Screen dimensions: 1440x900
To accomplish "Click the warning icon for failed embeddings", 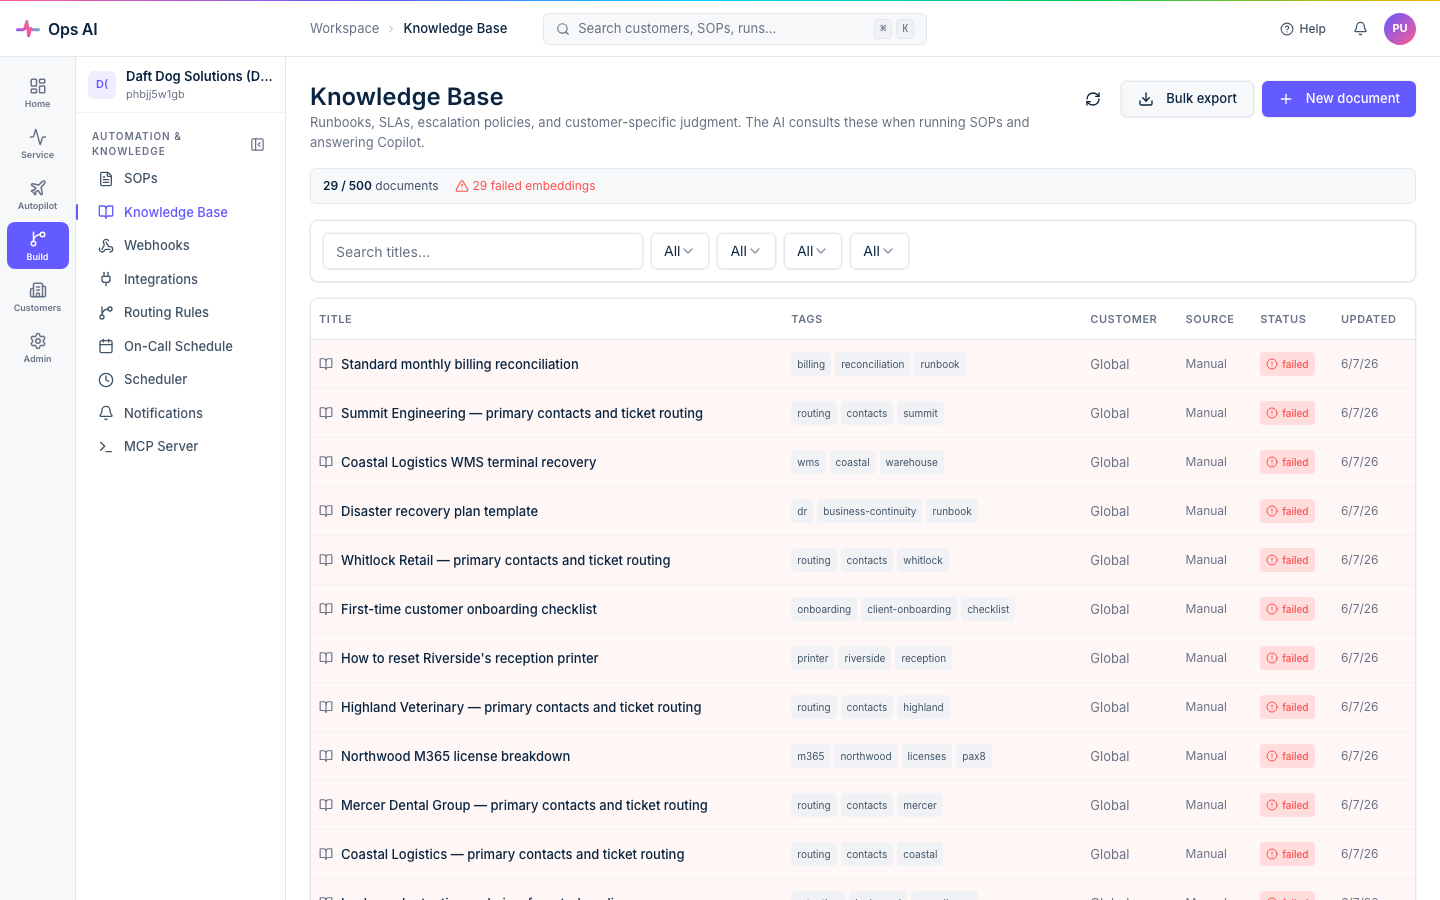I will (x=462, y=186).
